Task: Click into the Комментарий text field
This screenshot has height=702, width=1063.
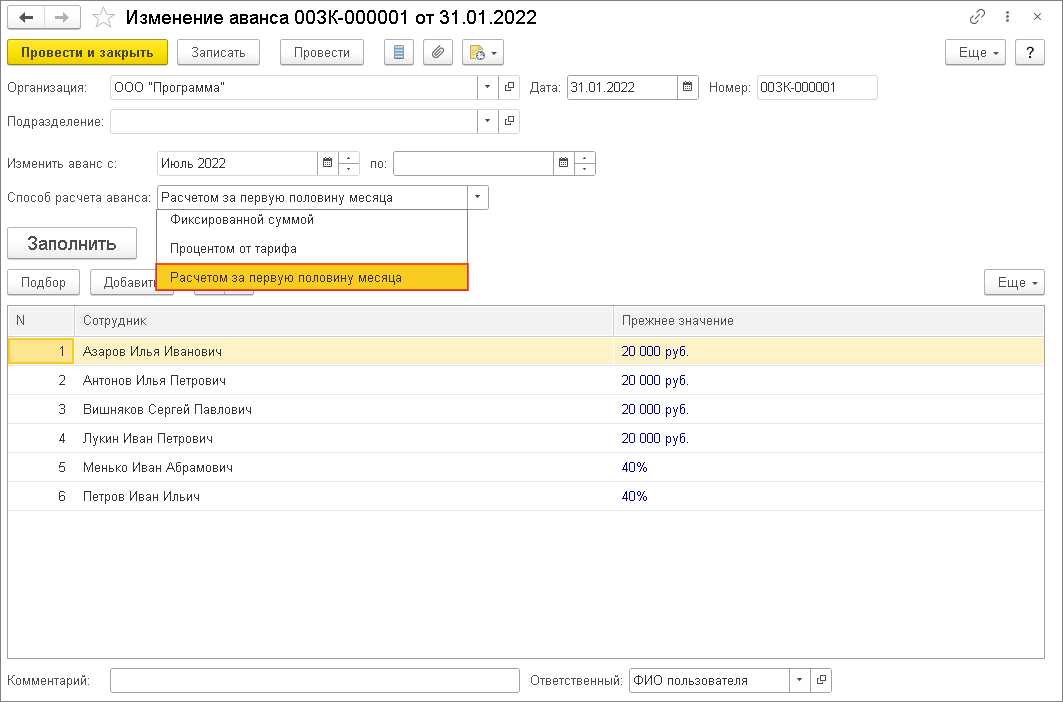Action: tap(314, 680)
